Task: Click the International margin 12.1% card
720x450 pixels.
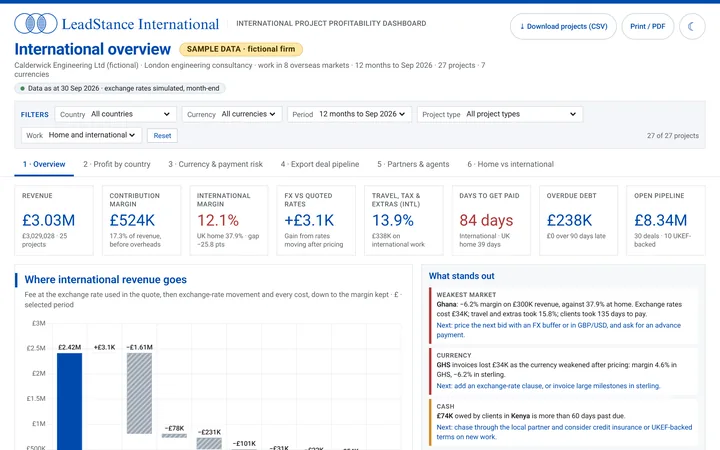Action: coord(229,220)
